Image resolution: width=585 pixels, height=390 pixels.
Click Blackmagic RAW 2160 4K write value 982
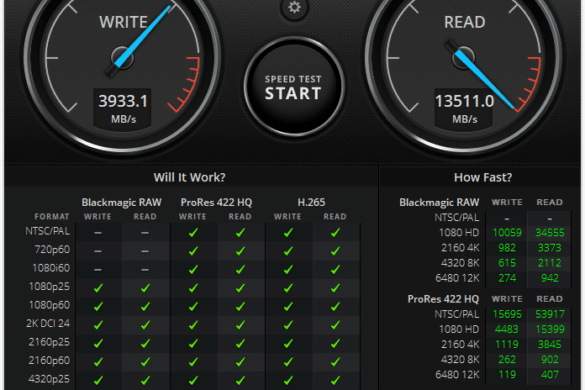[507, 248]
